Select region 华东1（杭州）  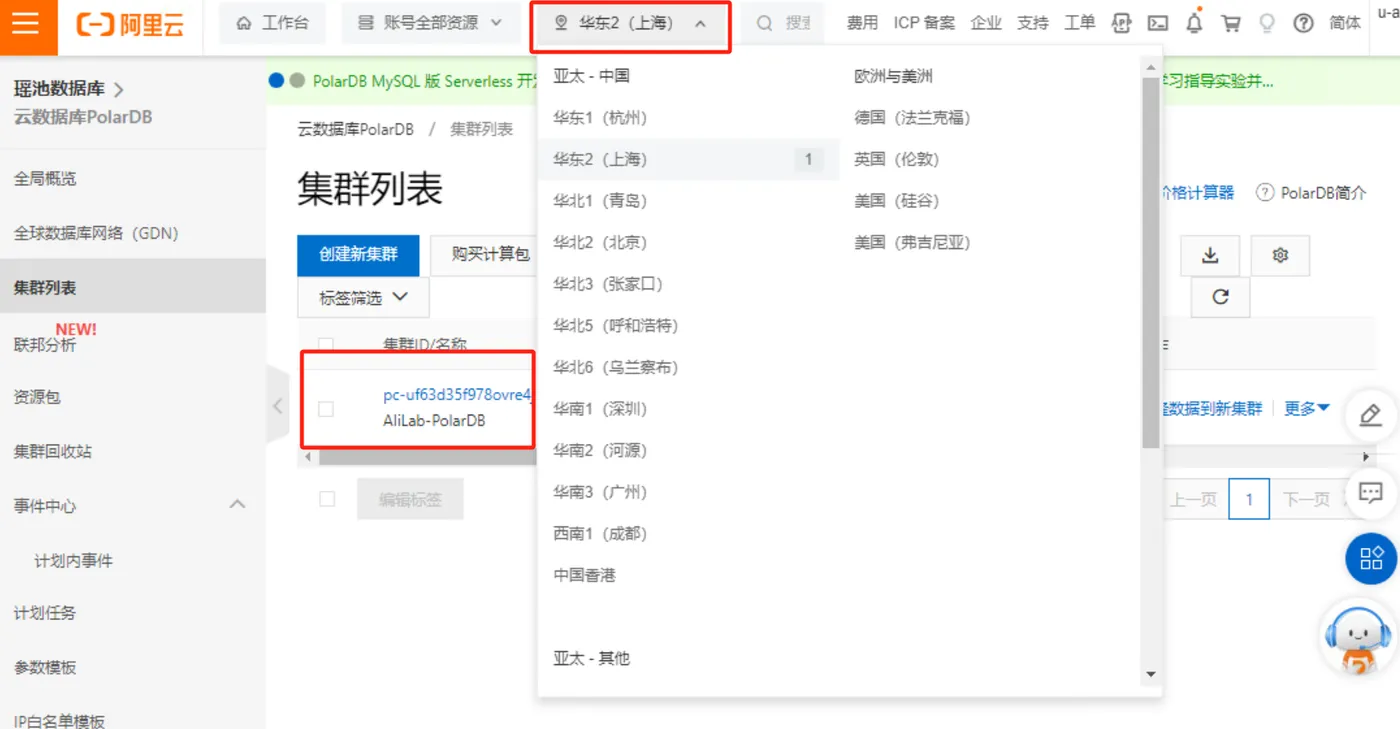[x=600, y=118]
